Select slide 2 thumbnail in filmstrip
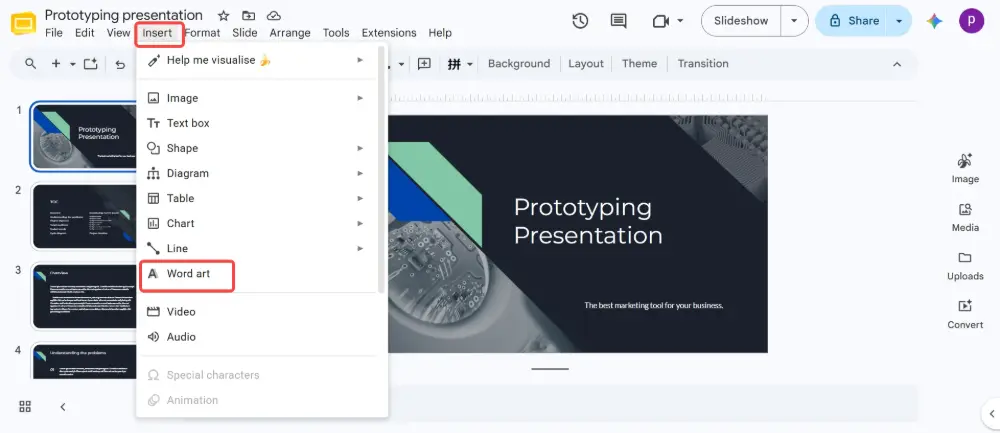 click(84, 217)
